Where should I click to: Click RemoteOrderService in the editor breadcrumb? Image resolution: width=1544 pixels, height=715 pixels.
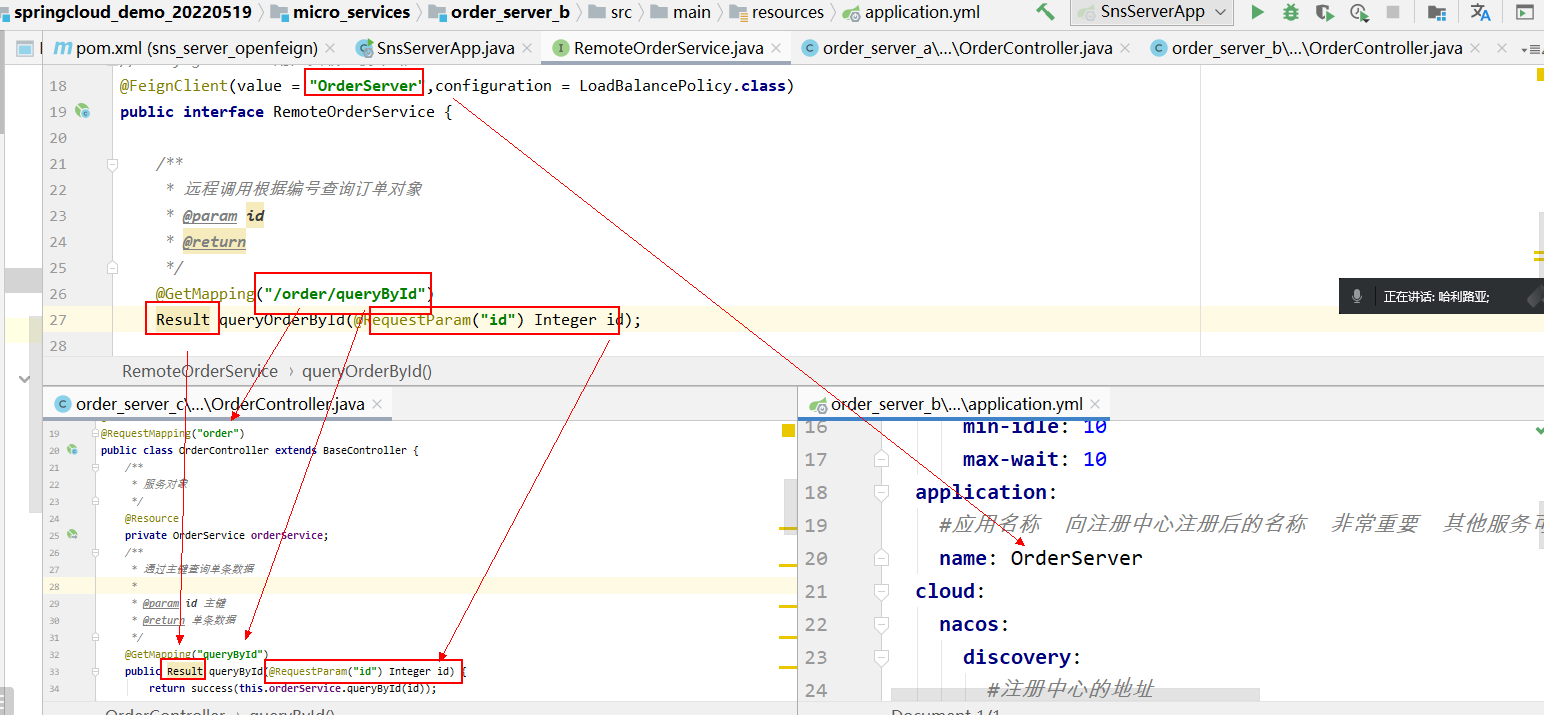[200, 371]
